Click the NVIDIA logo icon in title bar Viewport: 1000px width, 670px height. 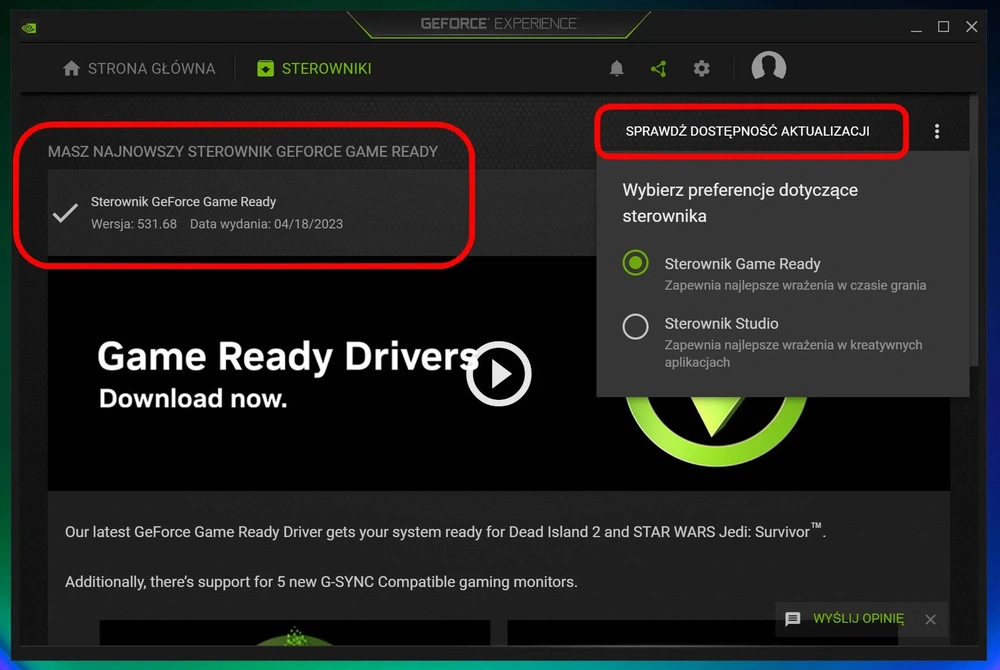(x=29, y=27)
